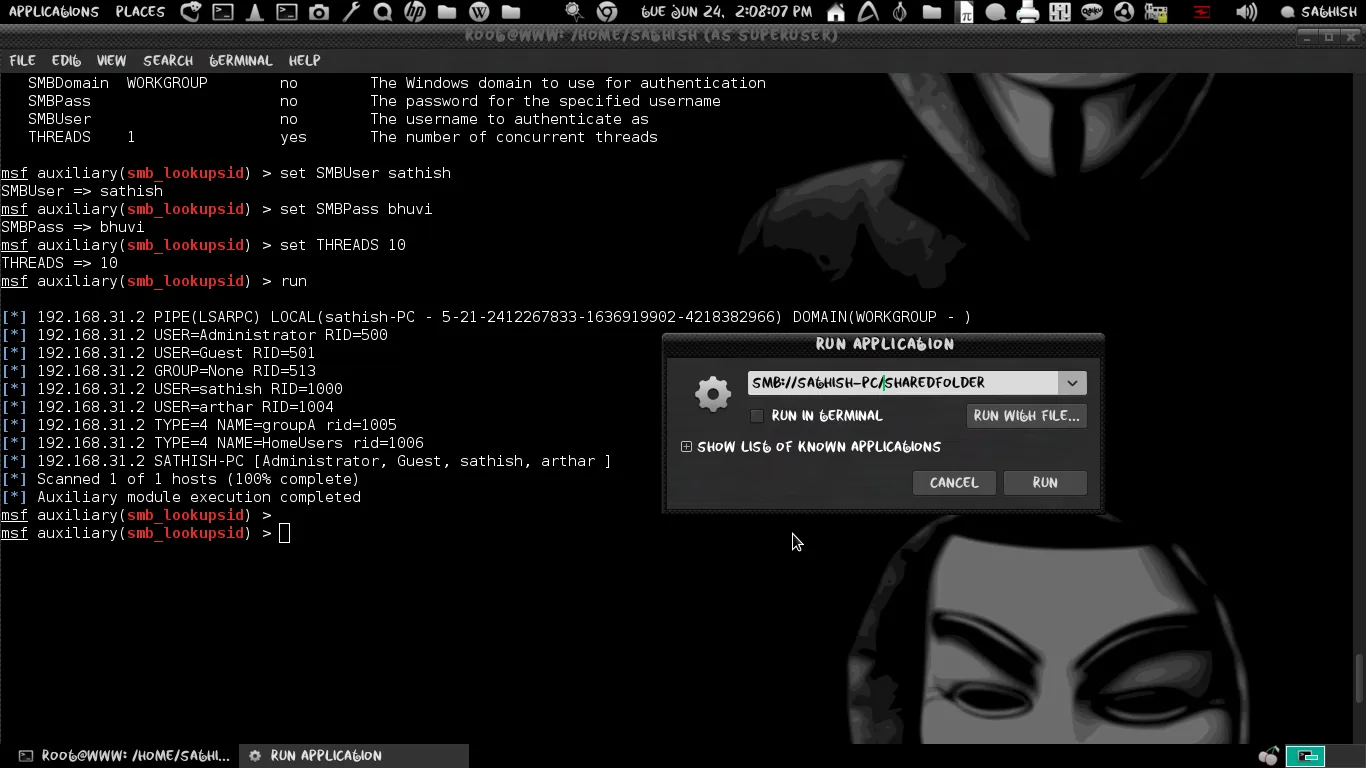Image resolution: width=1366 pixels, height=768 pixels.
Task: Click the snake-like icon next to Places
Action: click(190, 12)
